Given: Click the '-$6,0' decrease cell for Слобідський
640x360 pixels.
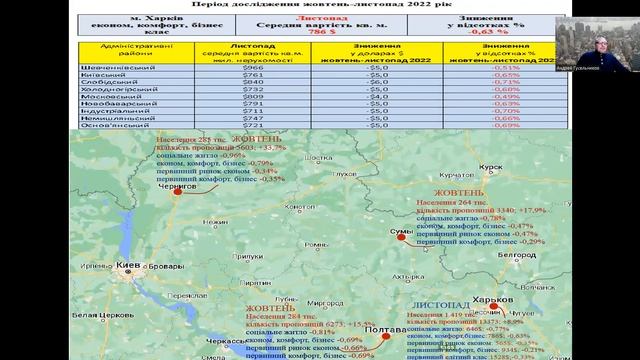Looking at the screenshot, I should [377, 82].
